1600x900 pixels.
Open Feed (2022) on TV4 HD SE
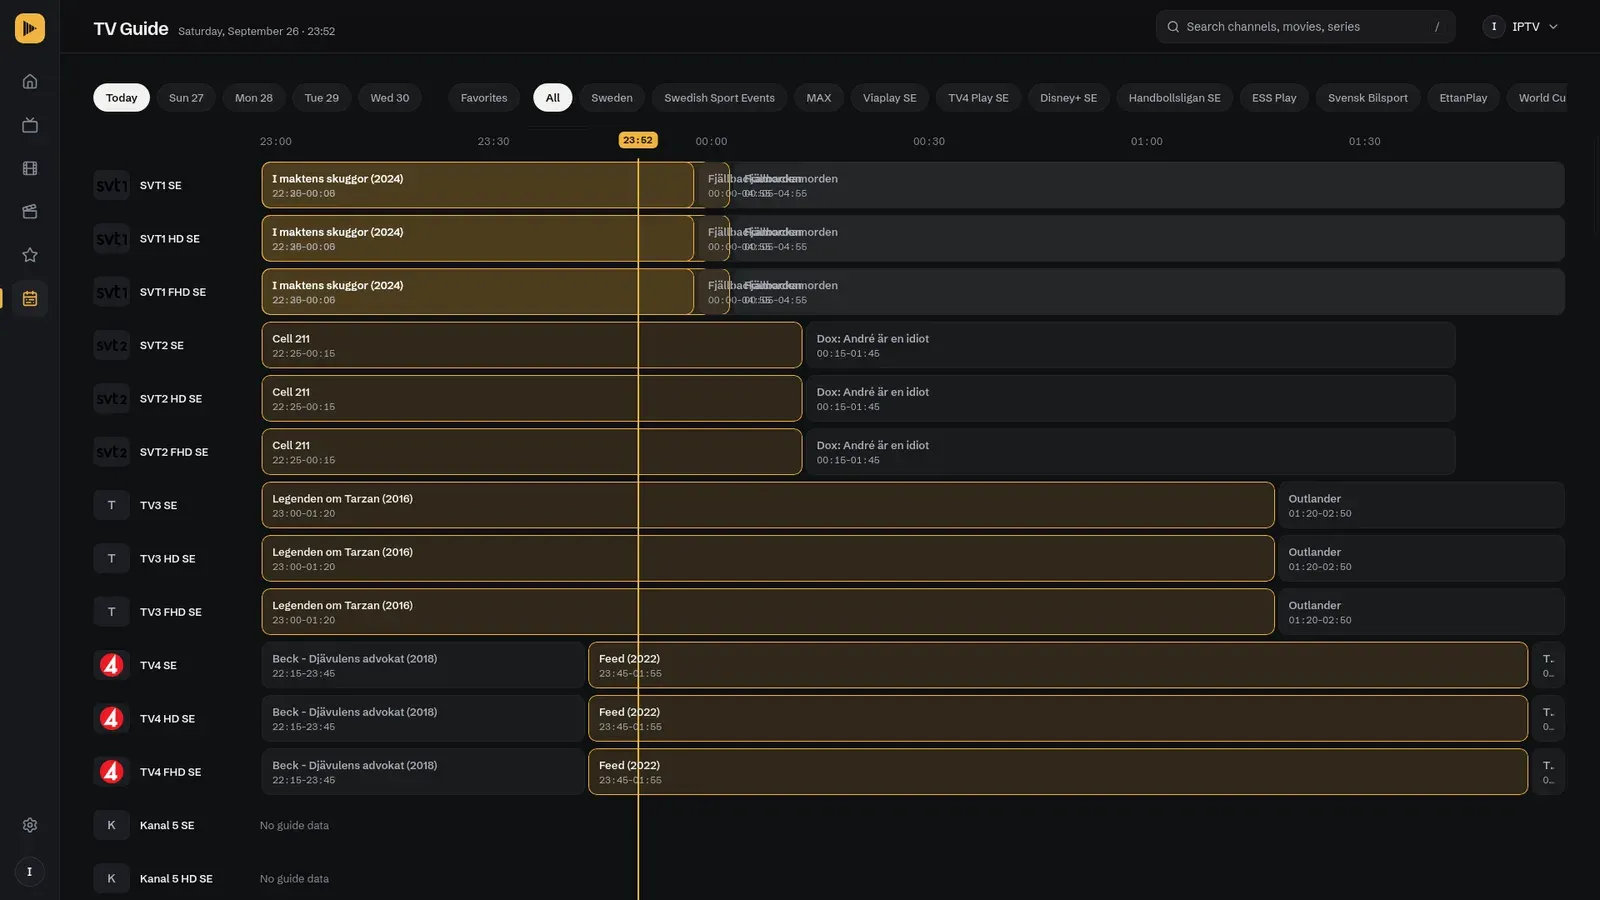(1058, 719)
